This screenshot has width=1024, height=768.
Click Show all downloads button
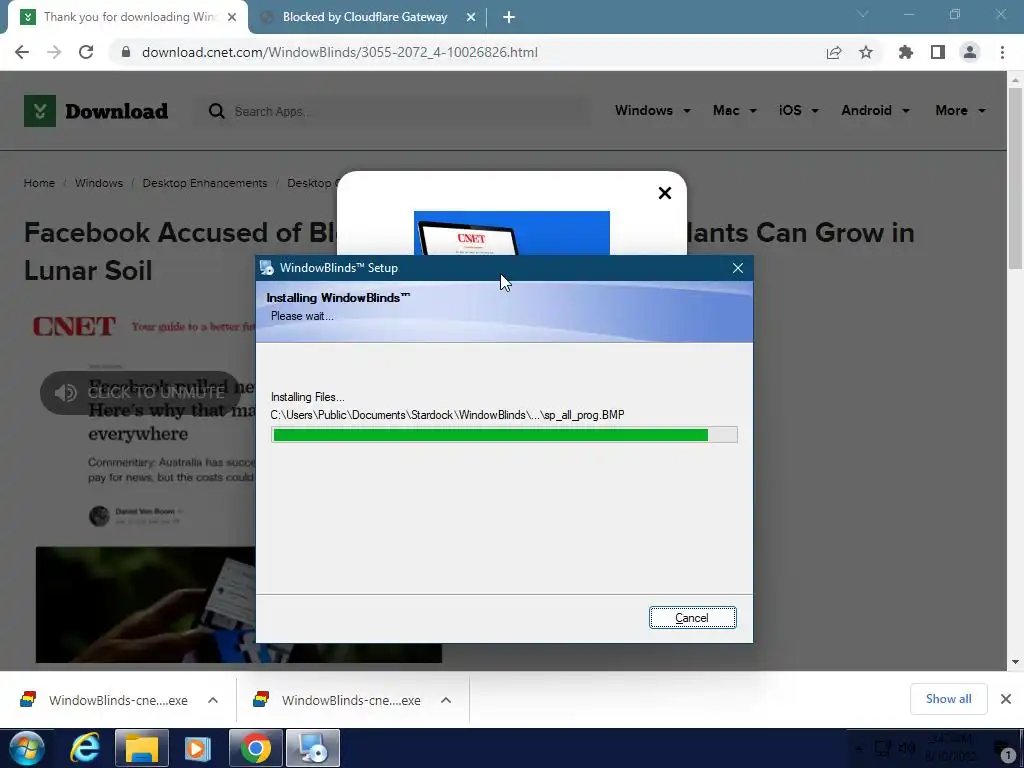tap(948, 699)
